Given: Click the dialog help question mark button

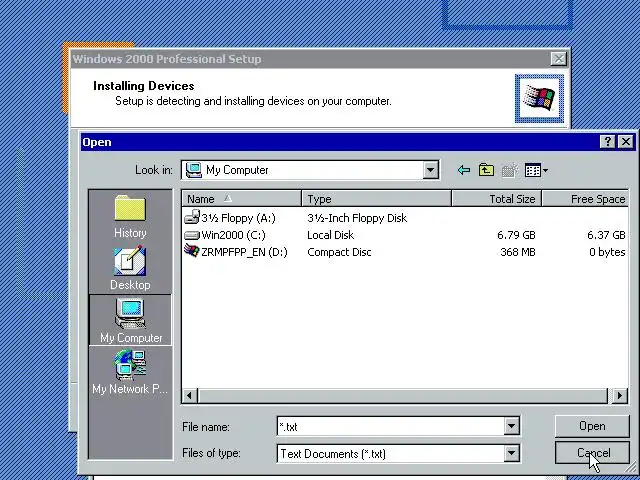Looking at the screenshot, I should pyautogui.click(x=608, y=142).
